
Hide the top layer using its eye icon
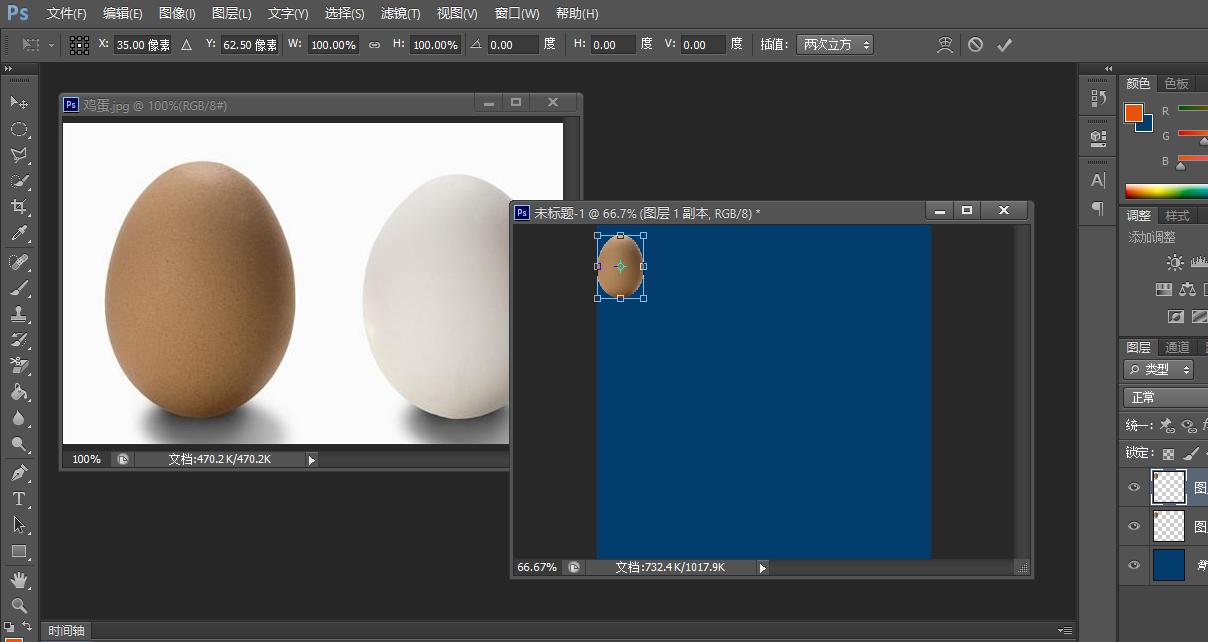point(1134,487)
